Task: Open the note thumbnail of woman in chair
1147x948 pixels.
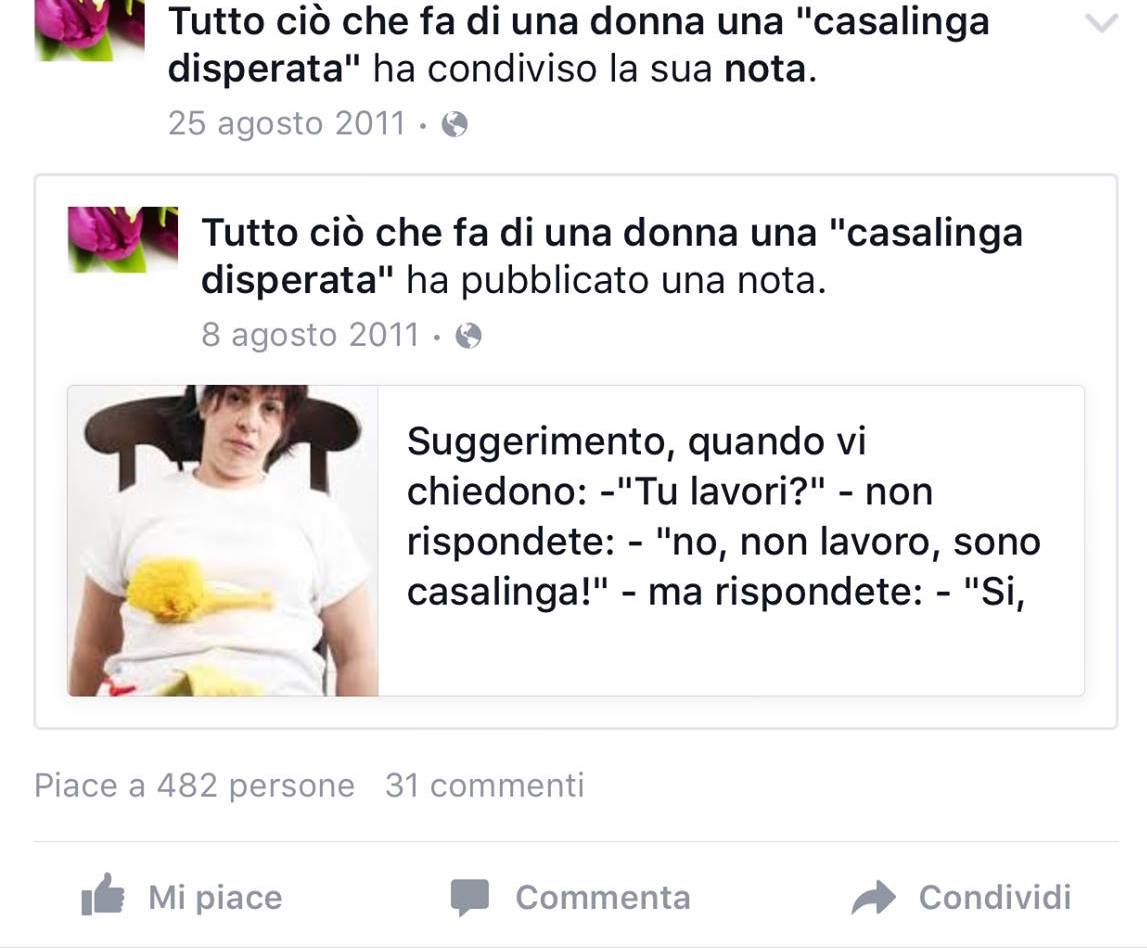Action: 223,541
